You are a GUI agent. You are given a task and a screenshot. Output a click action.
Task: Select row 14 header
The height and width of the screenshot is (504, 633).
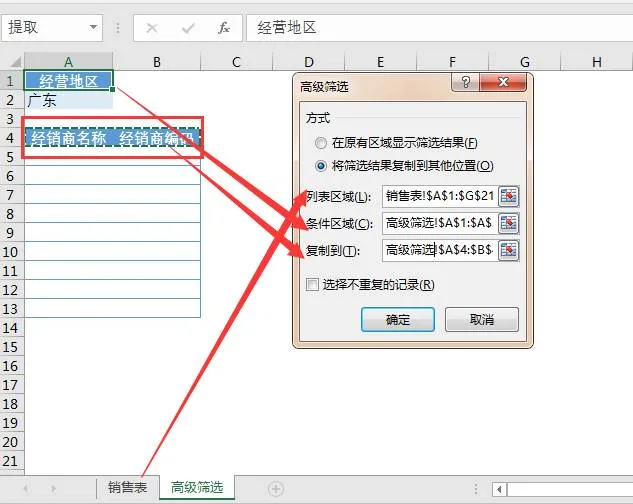click(x=12, y=328)
